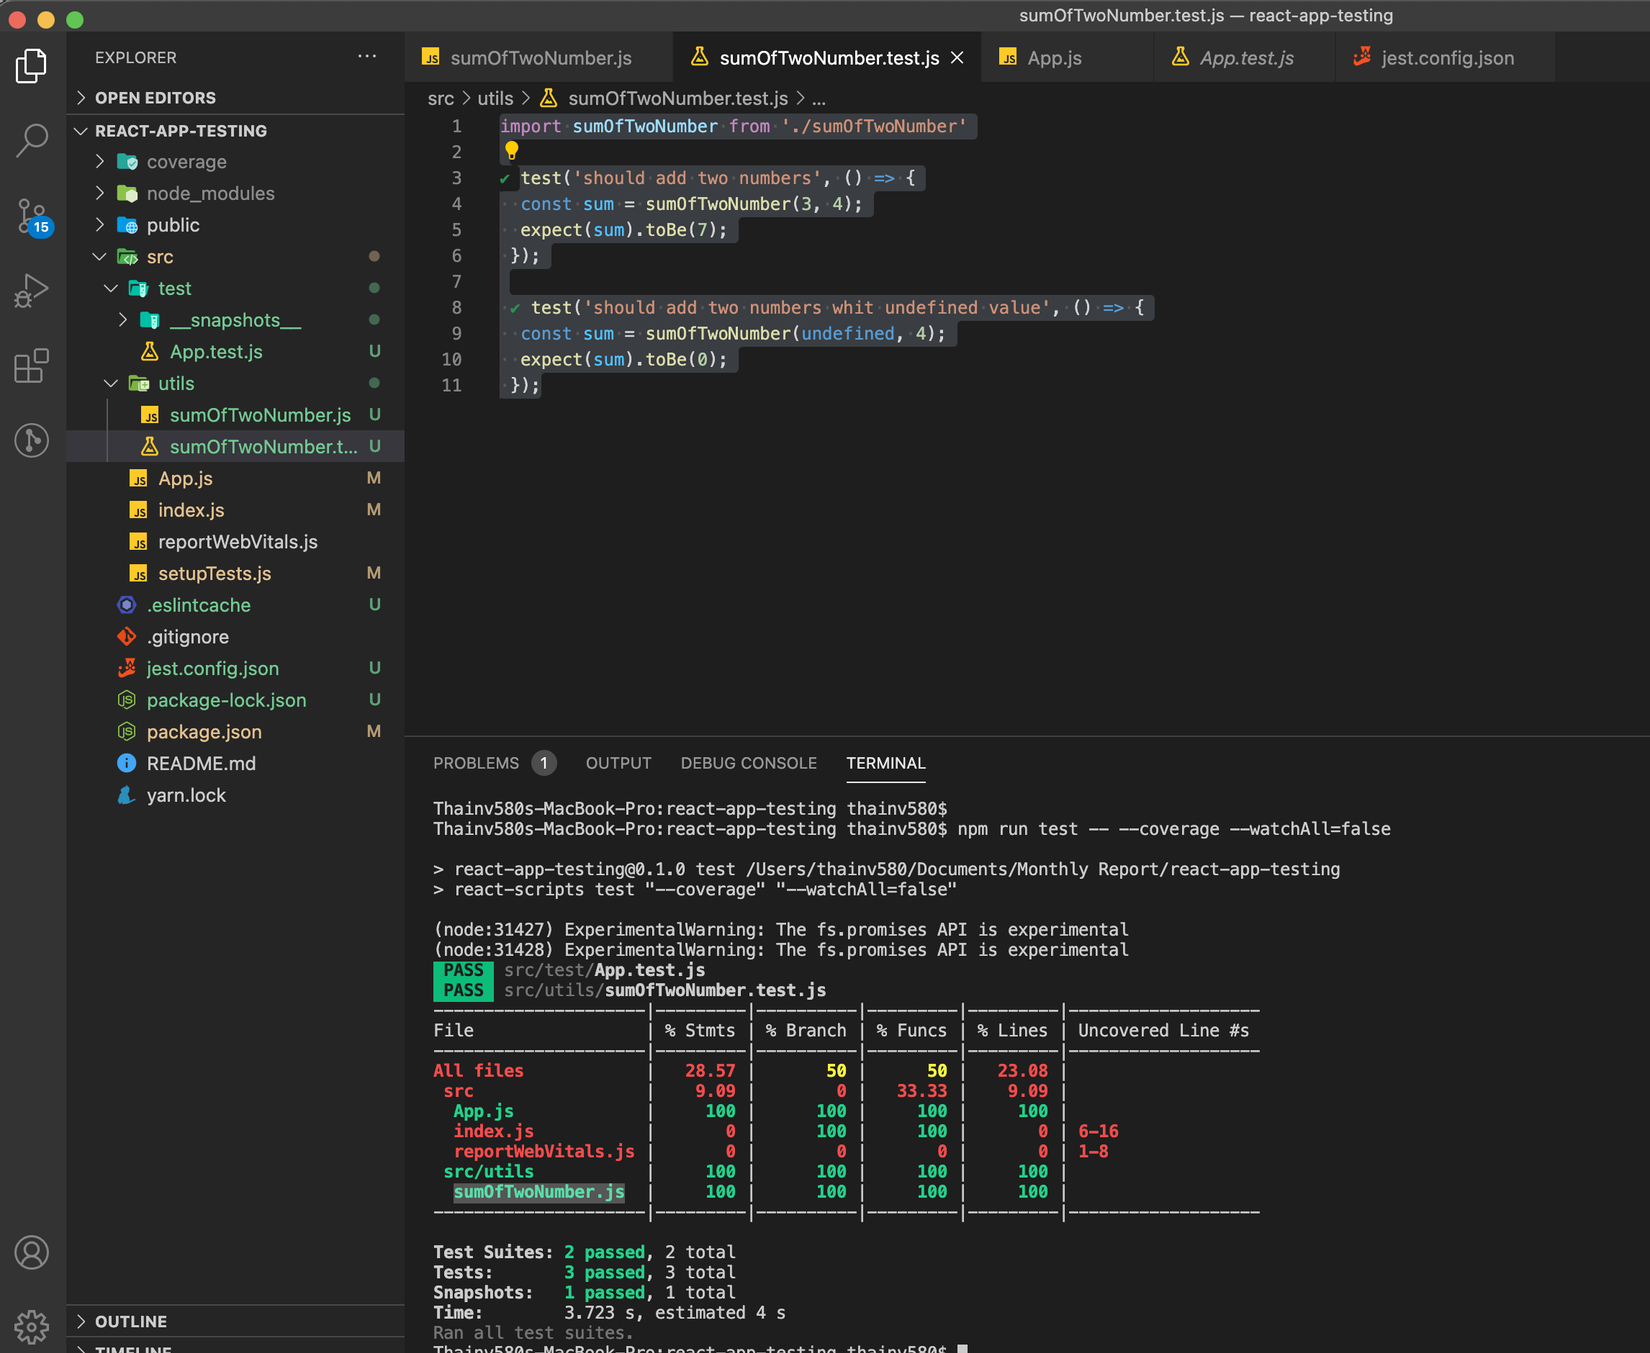Open the DEBUG CONSOLE panel tab
Viewport: 1650px width, 1353px height.
[x=748, y=763]
